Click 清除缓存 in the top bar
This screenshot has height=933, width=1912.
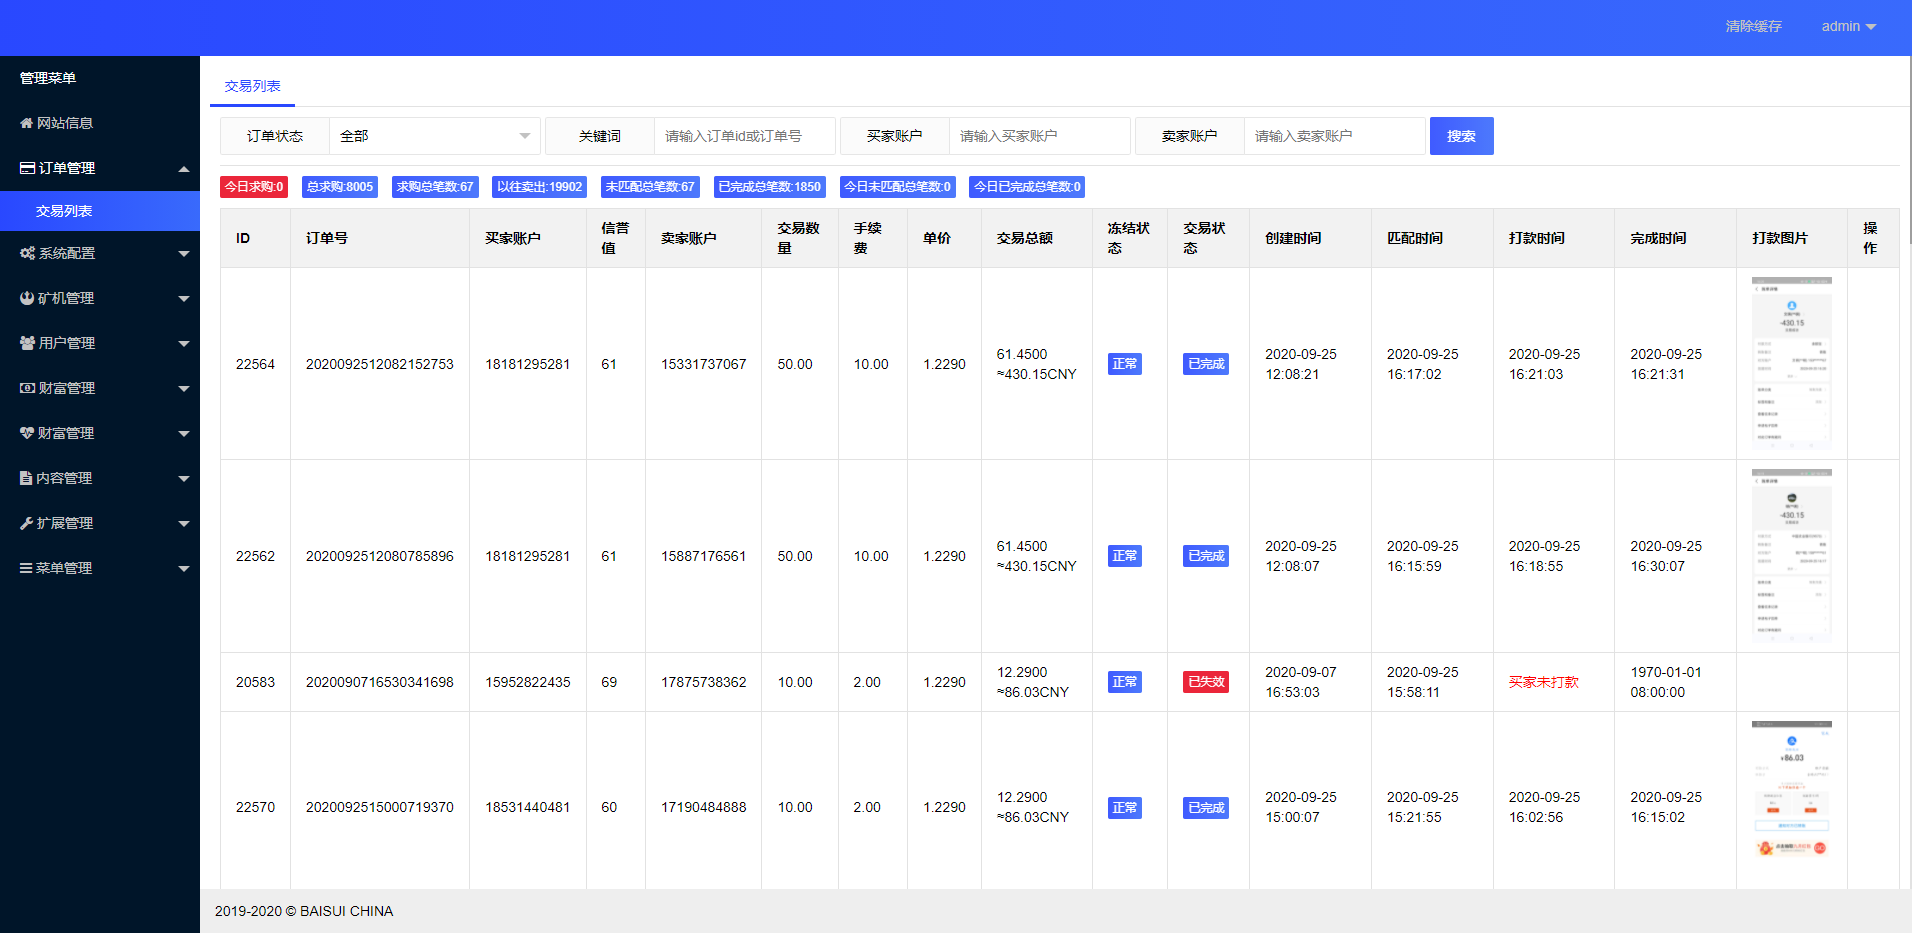tap(1753, 26)
